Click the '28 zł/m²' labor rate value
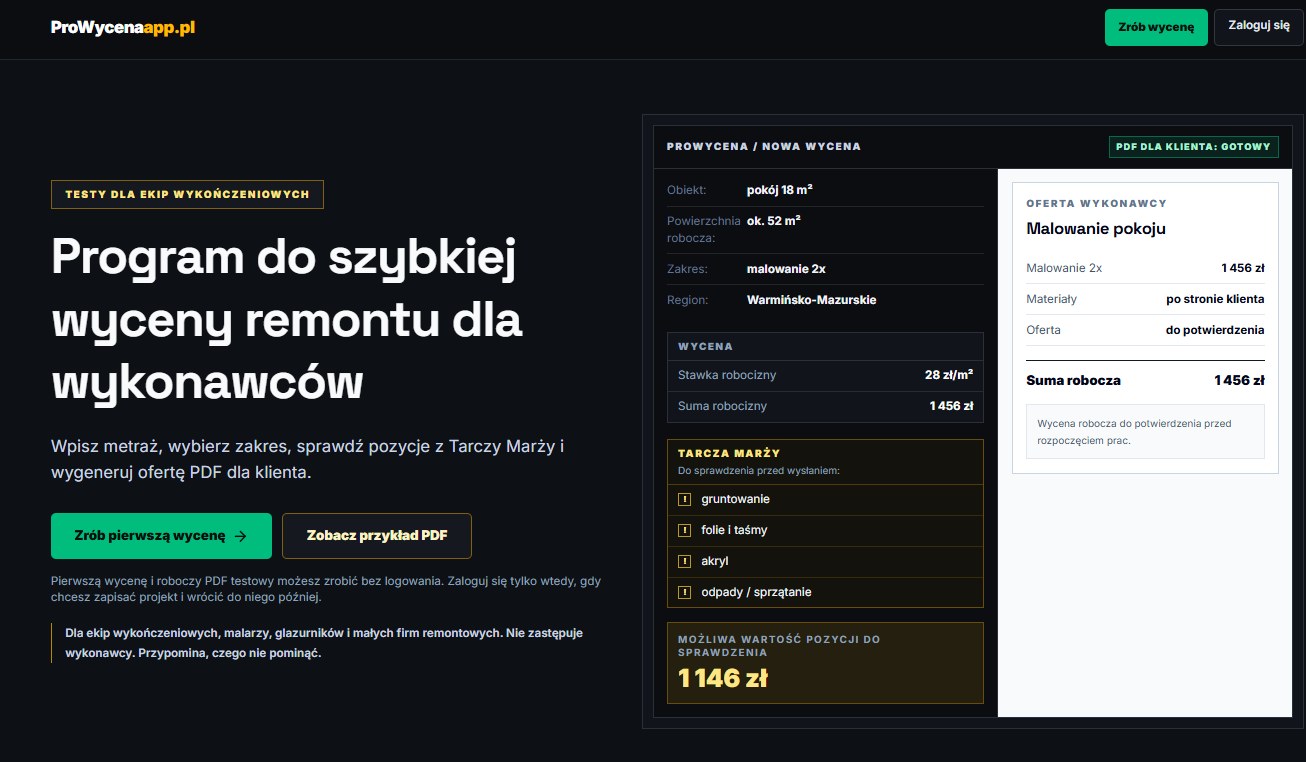 coord(949,375)
